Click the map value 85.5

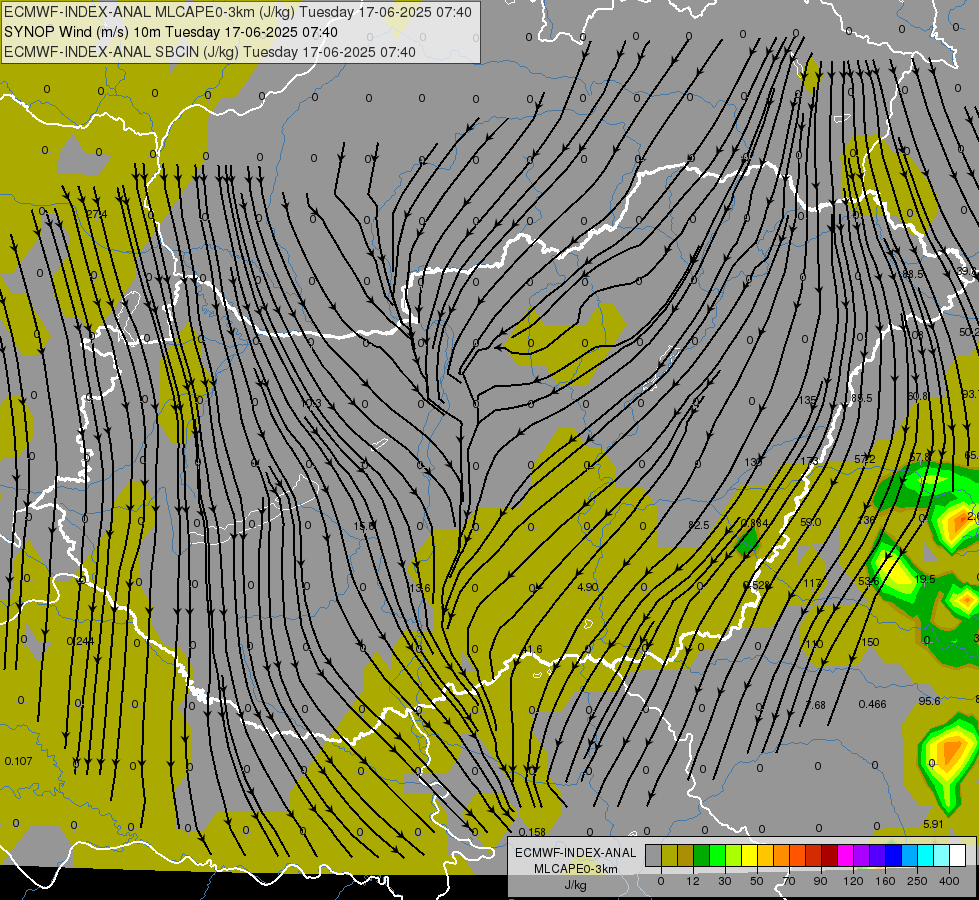(x=862, y=398)
